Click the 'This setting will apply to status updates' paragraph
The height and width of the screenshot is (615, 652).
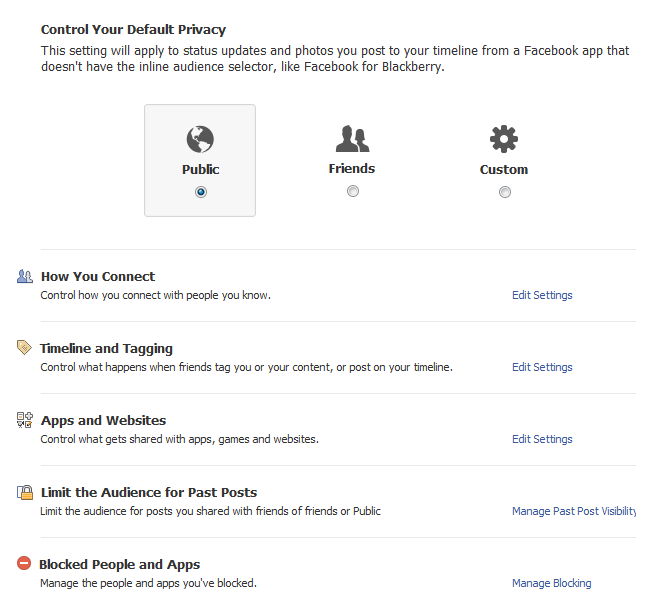[x=335, y=59]
